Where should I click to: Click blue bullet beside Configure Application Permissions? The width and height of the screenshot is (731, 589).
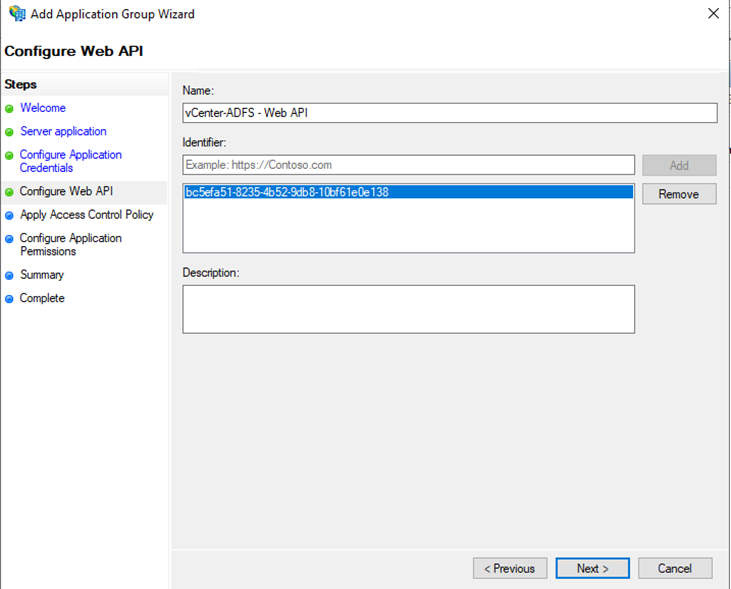pyautogui.click(x=9, y=239)
